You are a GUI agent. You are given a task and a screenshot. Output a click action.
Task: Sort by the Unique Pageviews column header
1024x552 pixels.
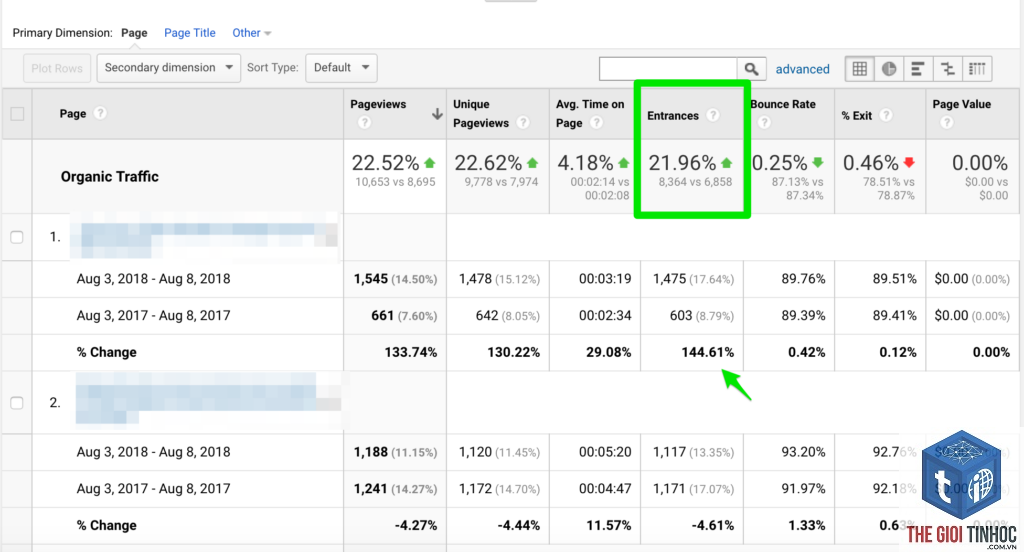coord(481,114)
